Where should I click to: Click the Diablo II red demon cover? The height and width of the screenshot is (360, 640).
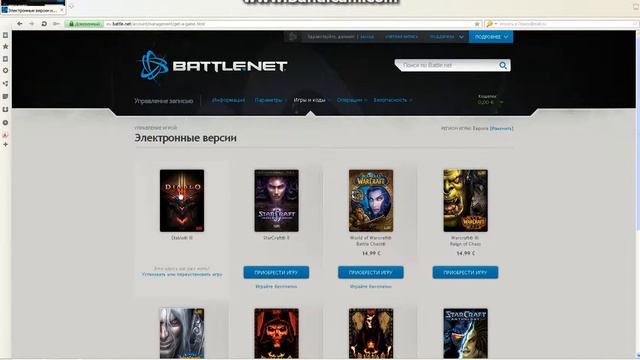pos(276,333)
